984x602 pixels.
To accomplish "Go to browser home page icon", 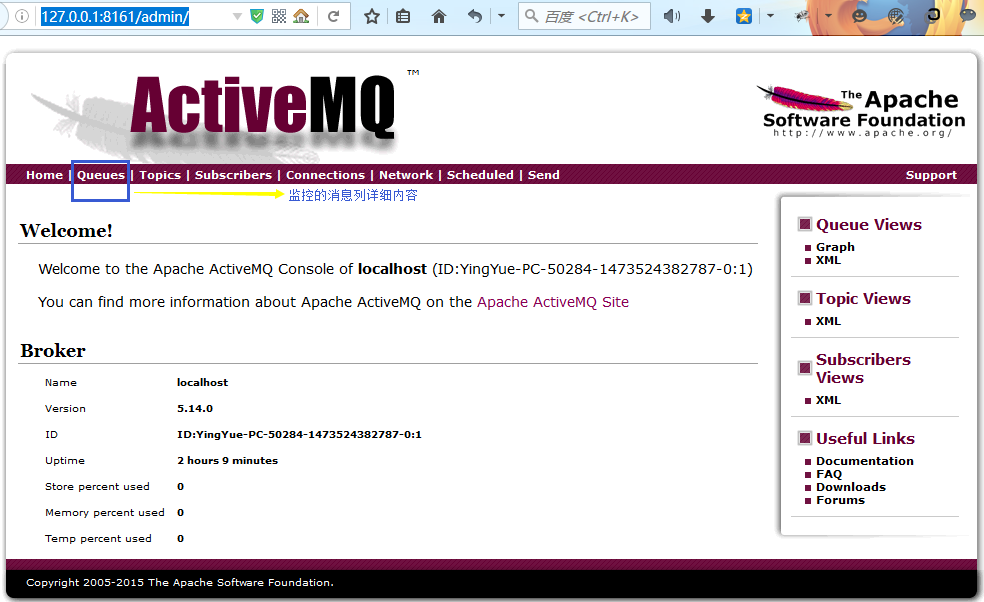I will click(x=439, y=16).
